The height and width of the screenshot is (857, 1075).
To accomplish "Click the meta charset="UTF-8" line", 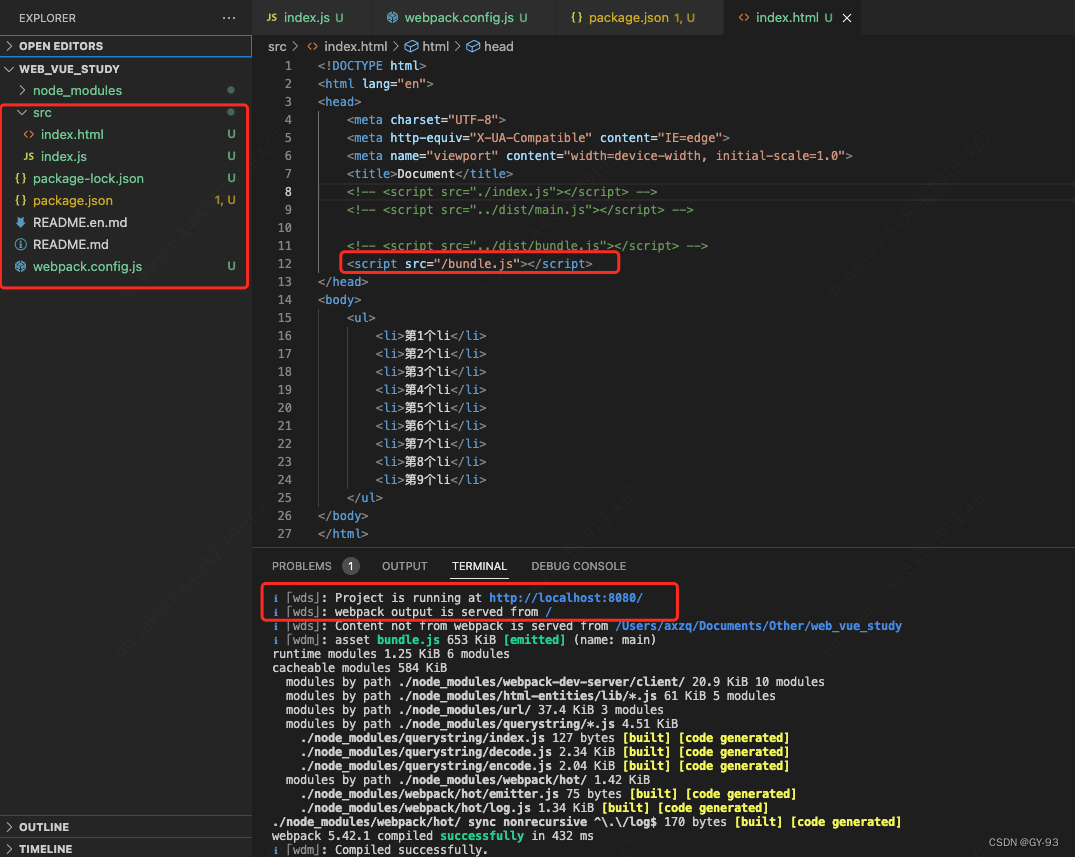I will (x=426, y=120).
